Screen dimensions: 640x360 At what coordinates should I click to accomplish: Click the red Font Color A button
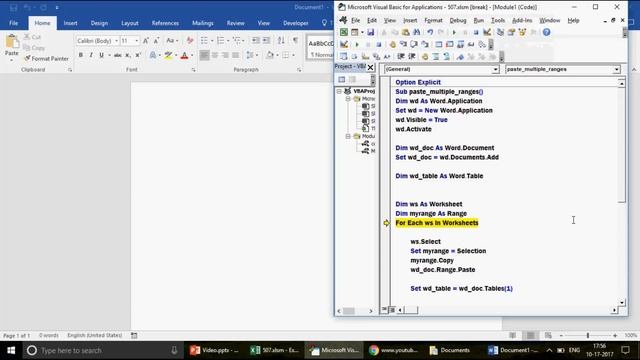pyautogui.click(x=184, y=55)
